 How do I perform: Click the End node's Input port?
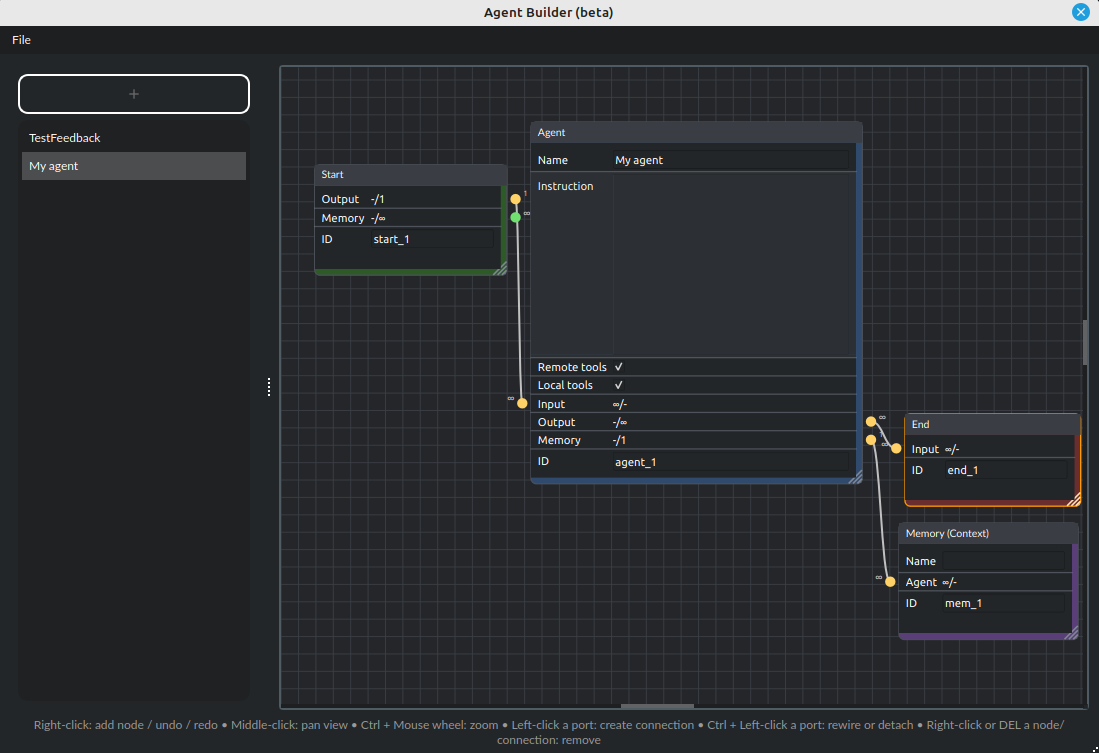click(896, 449)
